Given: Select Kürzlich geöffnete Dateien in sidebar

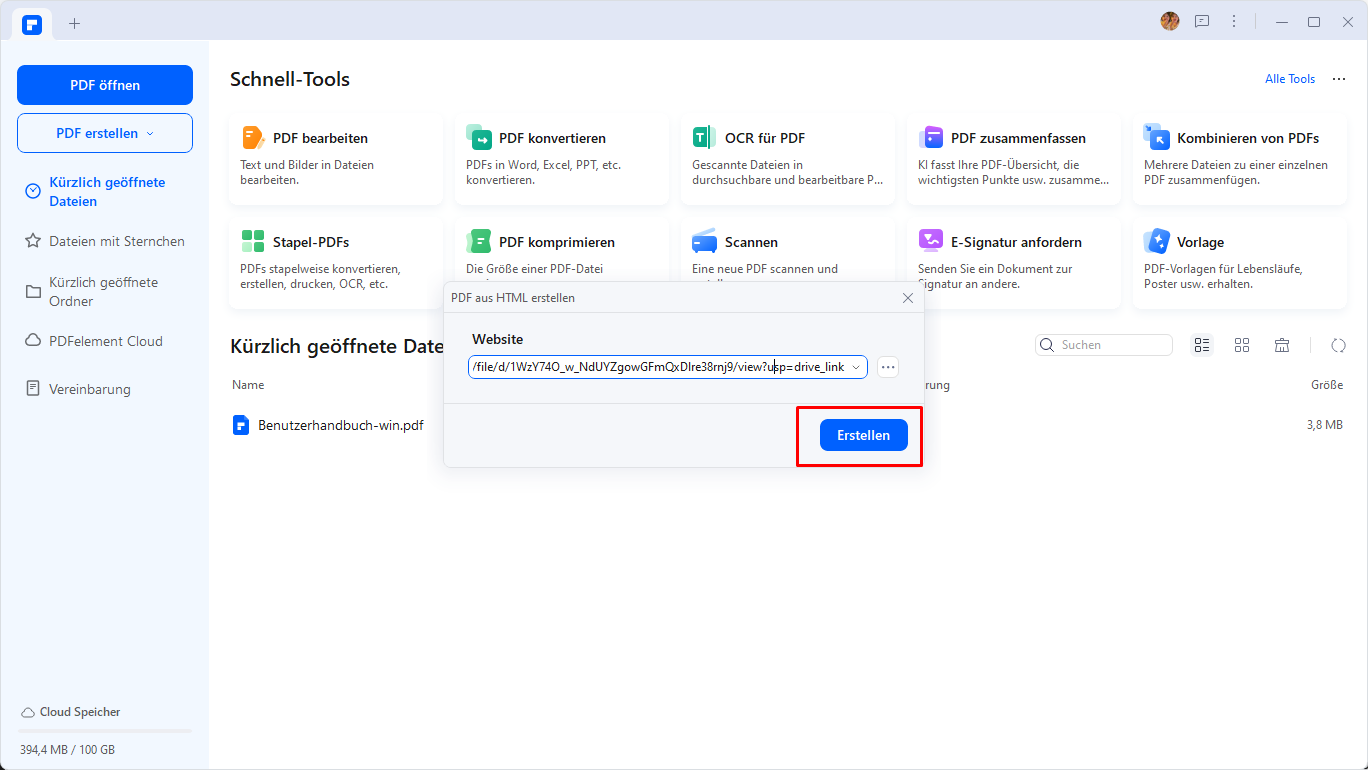Looking at the screenshot, I should [x=105, y=192].
